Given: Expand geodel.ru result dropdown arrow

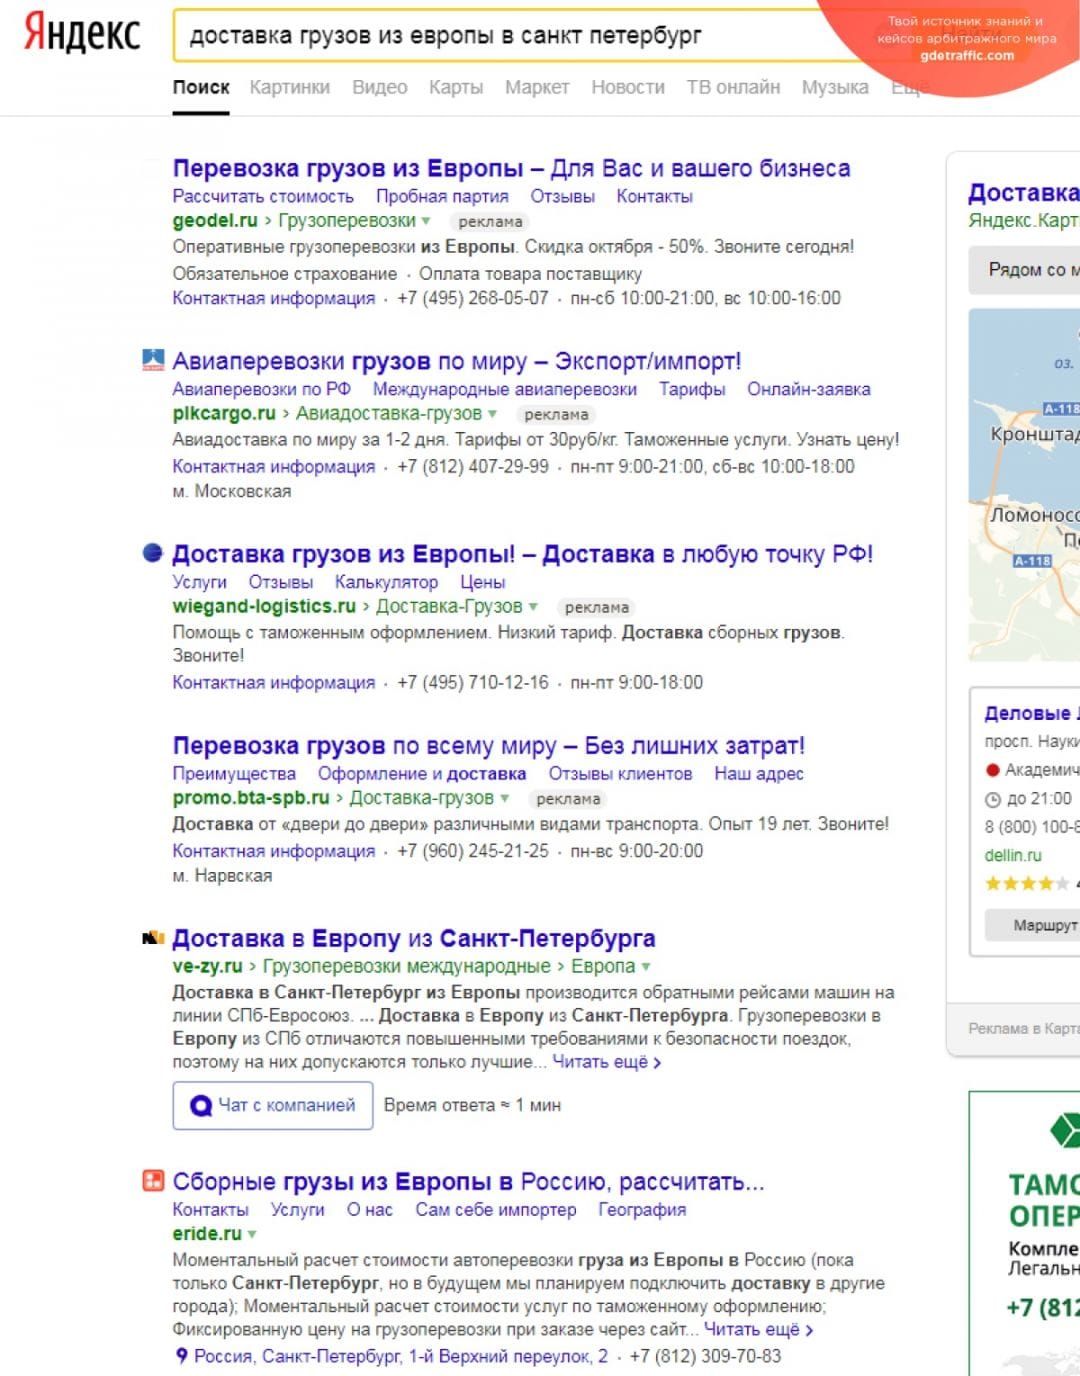Looking at the screenshot, I should (x=426, y=221).
